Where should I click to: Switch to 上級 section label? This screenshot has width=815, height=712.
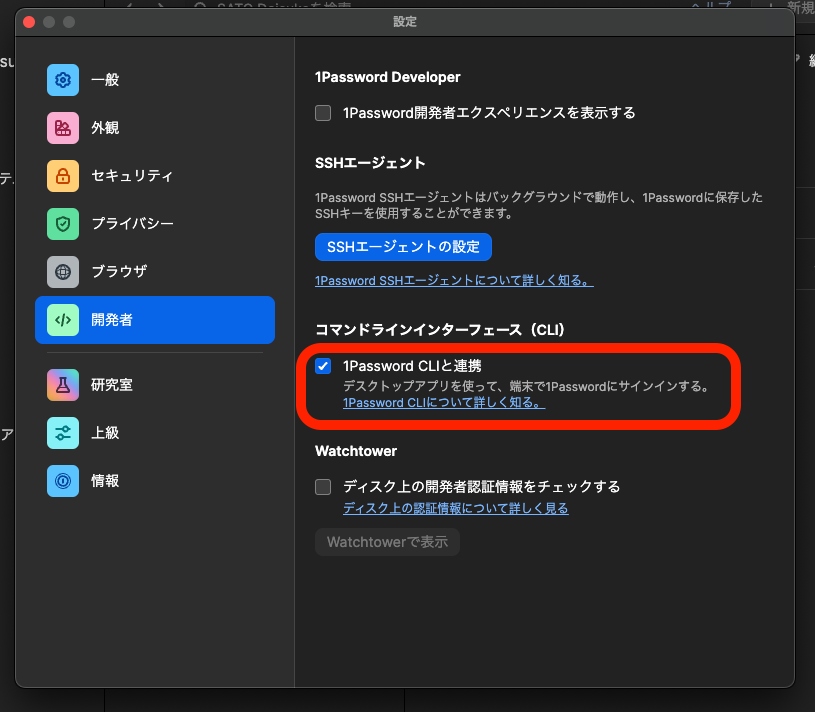[x=105, y=433]
